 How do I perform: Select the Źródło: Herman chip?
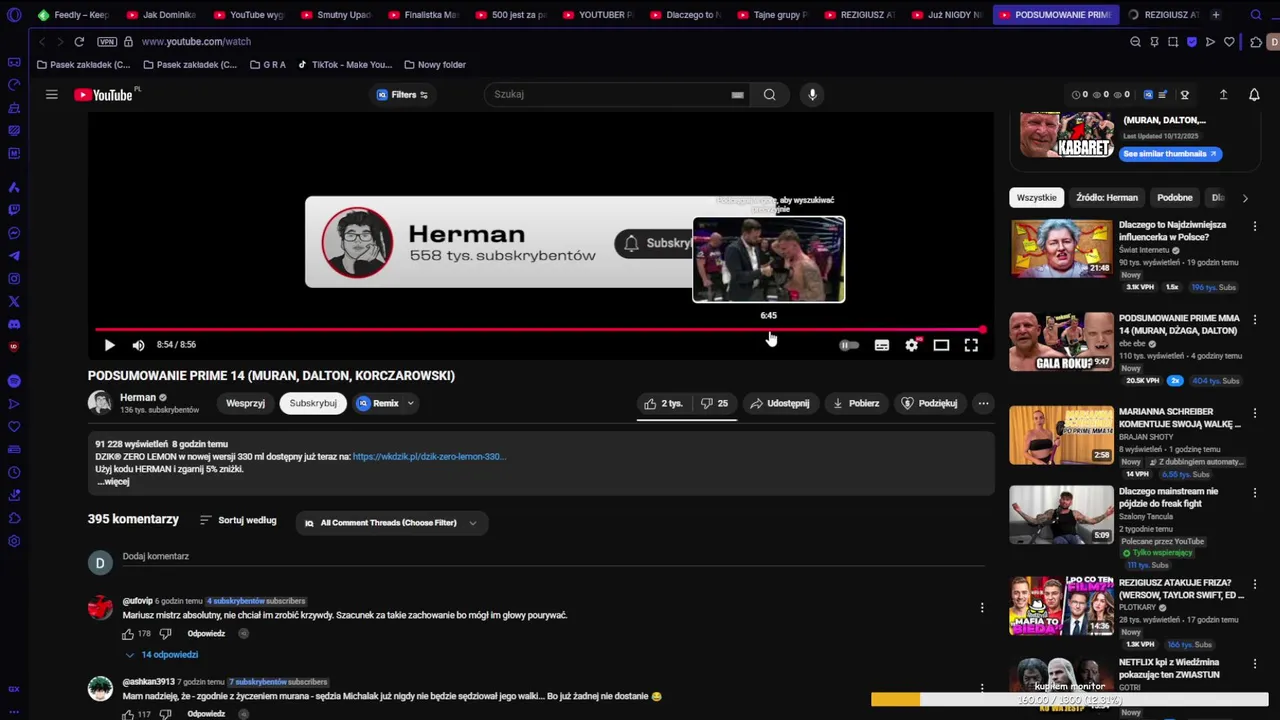tap(1107, 198)
